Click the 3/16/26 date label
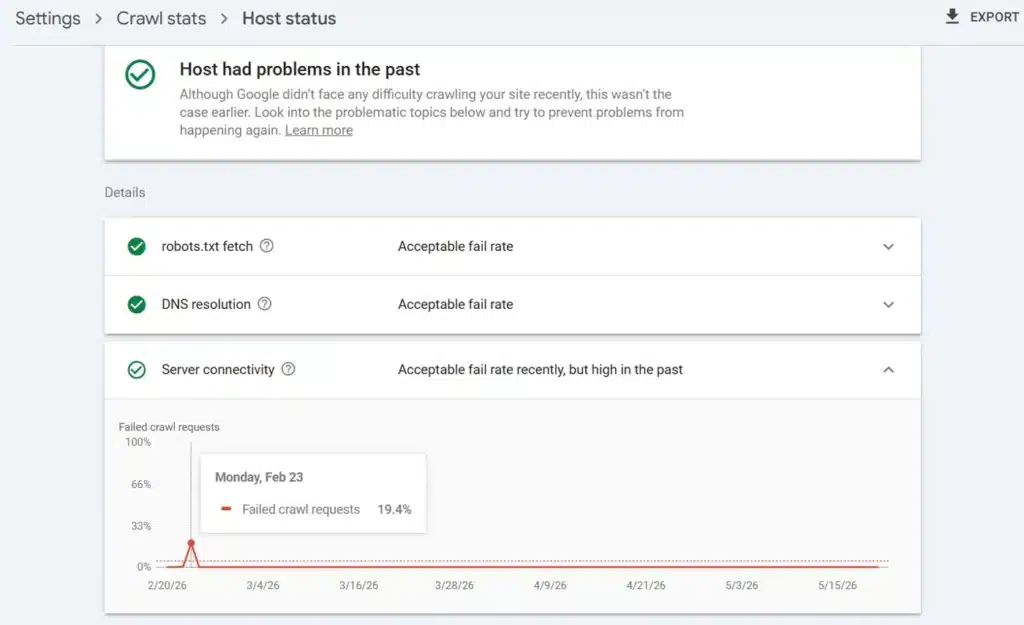The width and height of the screenshot is (1024, 625). click(x=359, y=585)
